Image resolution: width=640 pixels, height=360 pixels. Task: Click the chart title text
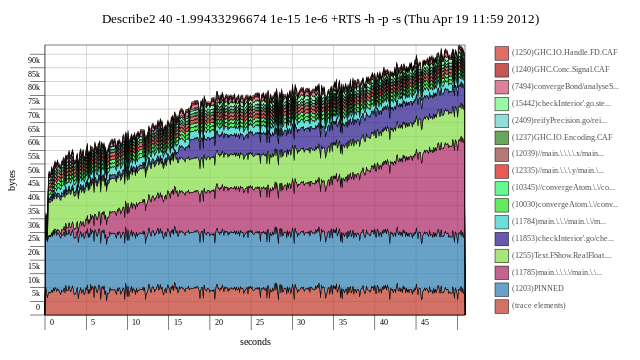click(320, 19)
